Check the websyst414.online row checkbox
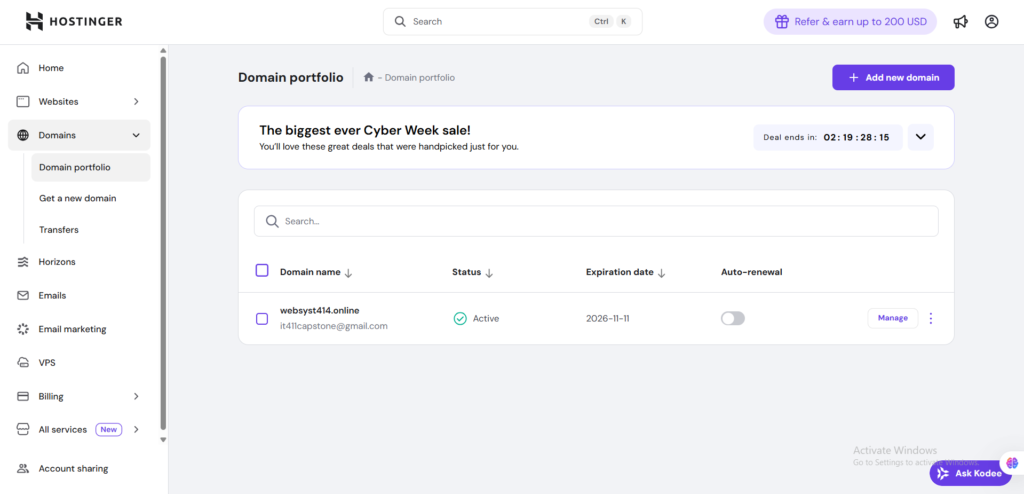Image resolution: width=1024 pixels, height=494 pixels. click(262, 318)
